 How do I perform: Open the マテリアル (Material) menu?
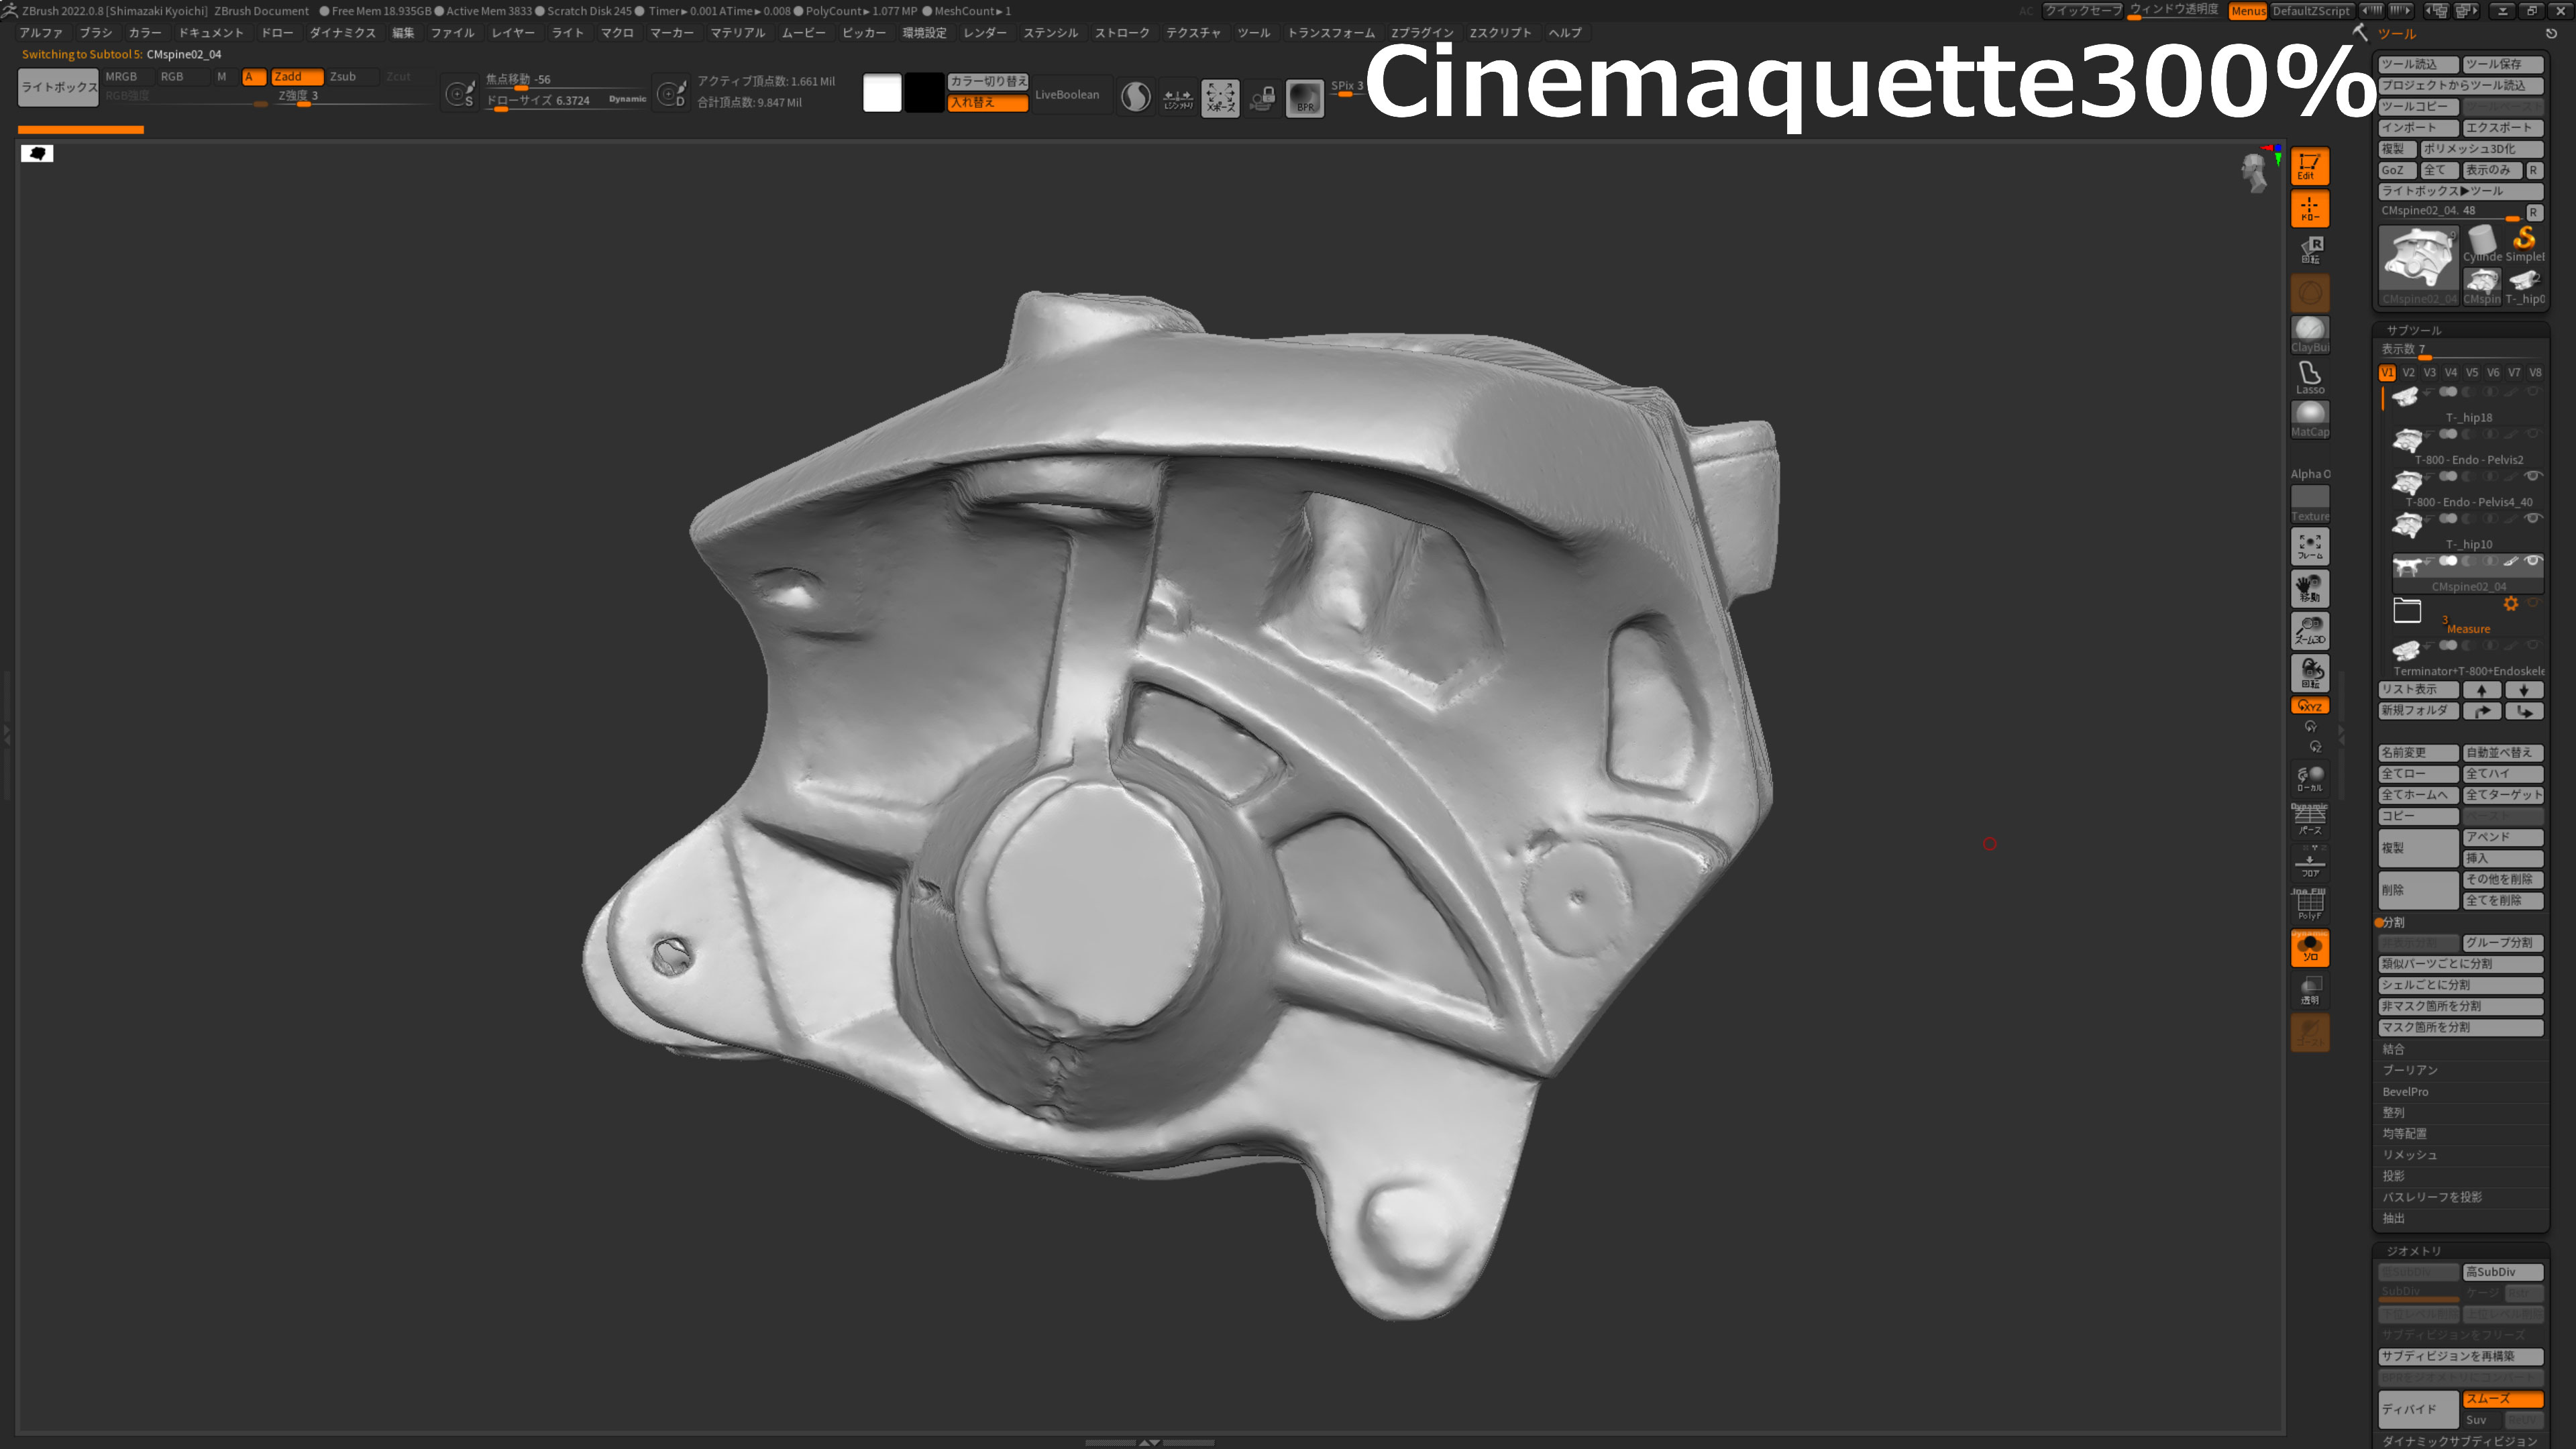(737, 33)
